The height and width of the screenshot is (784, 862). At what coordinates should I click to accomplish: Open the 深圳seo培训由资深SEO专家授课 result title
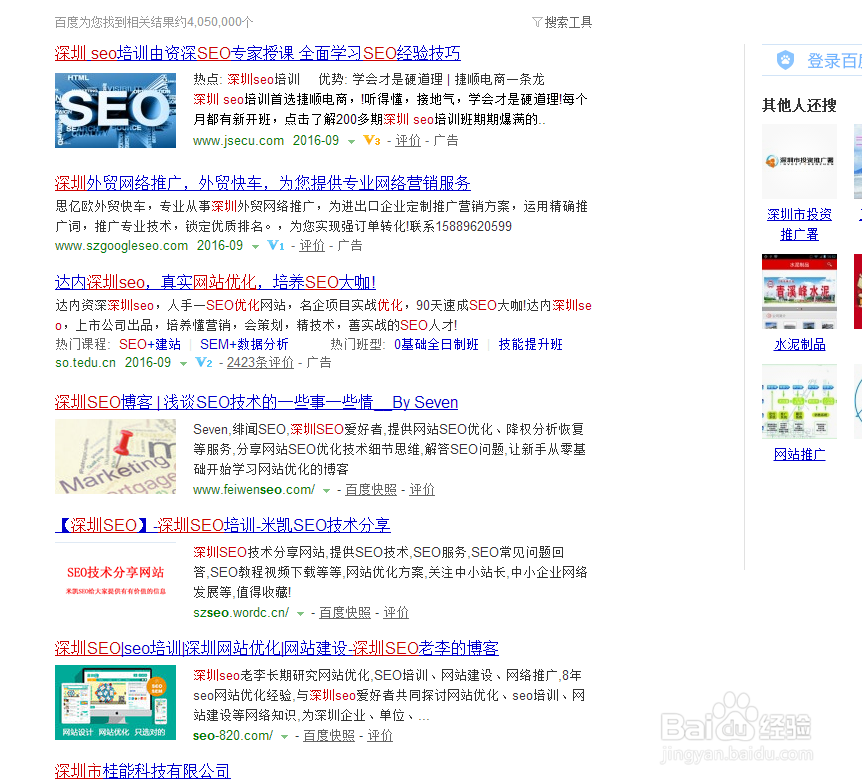257,53
